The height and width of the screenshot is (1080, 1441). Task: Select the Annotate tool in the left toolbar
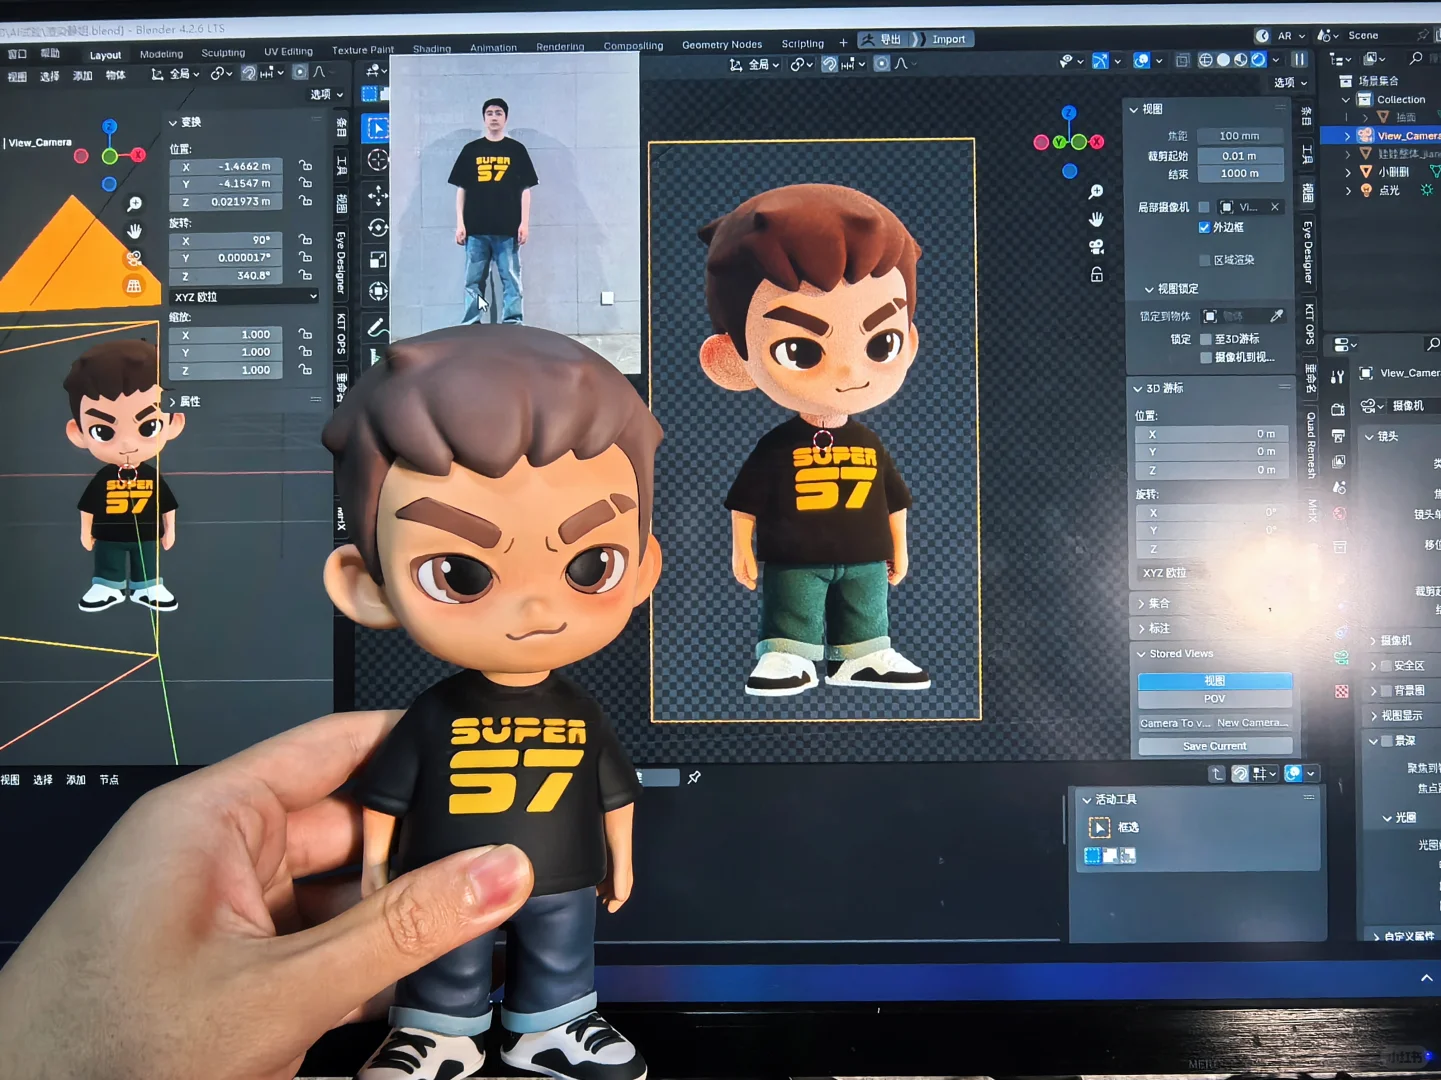[x=377, y=325]
